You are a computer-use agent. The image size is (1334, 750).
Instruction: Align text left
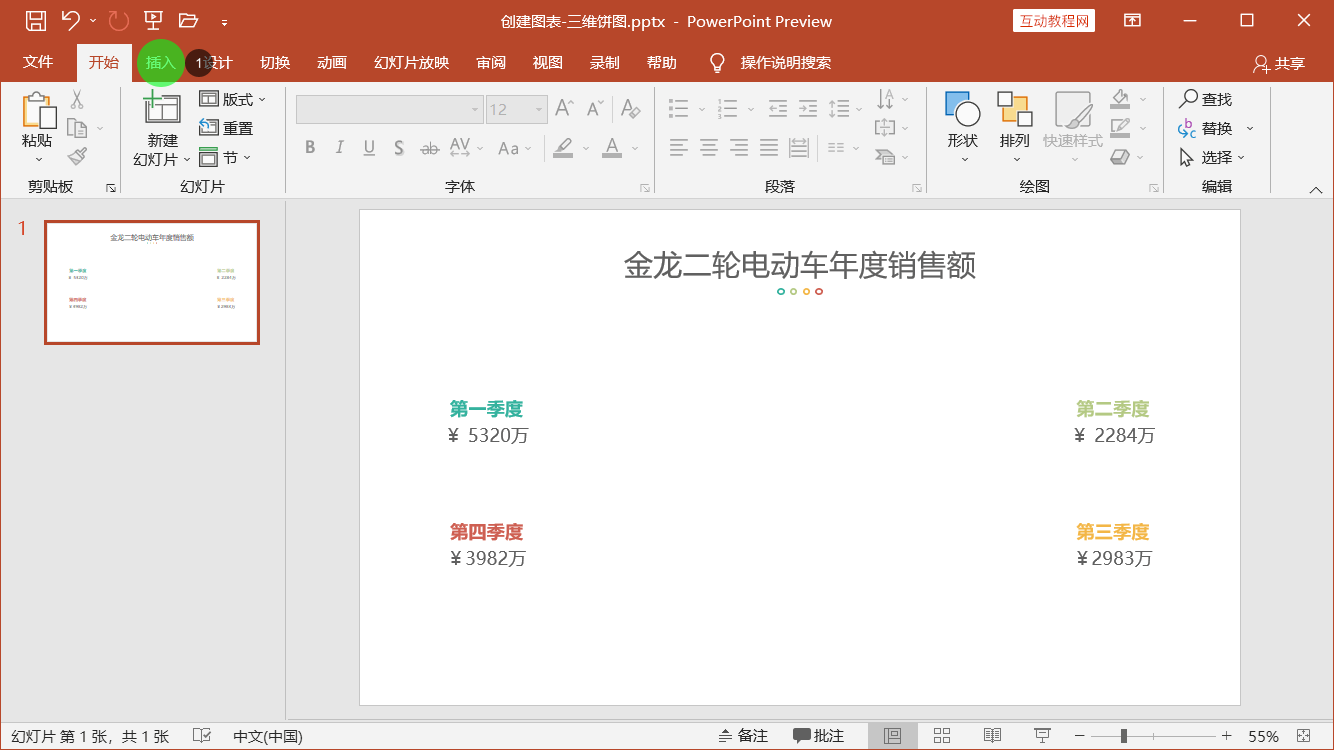679,148
